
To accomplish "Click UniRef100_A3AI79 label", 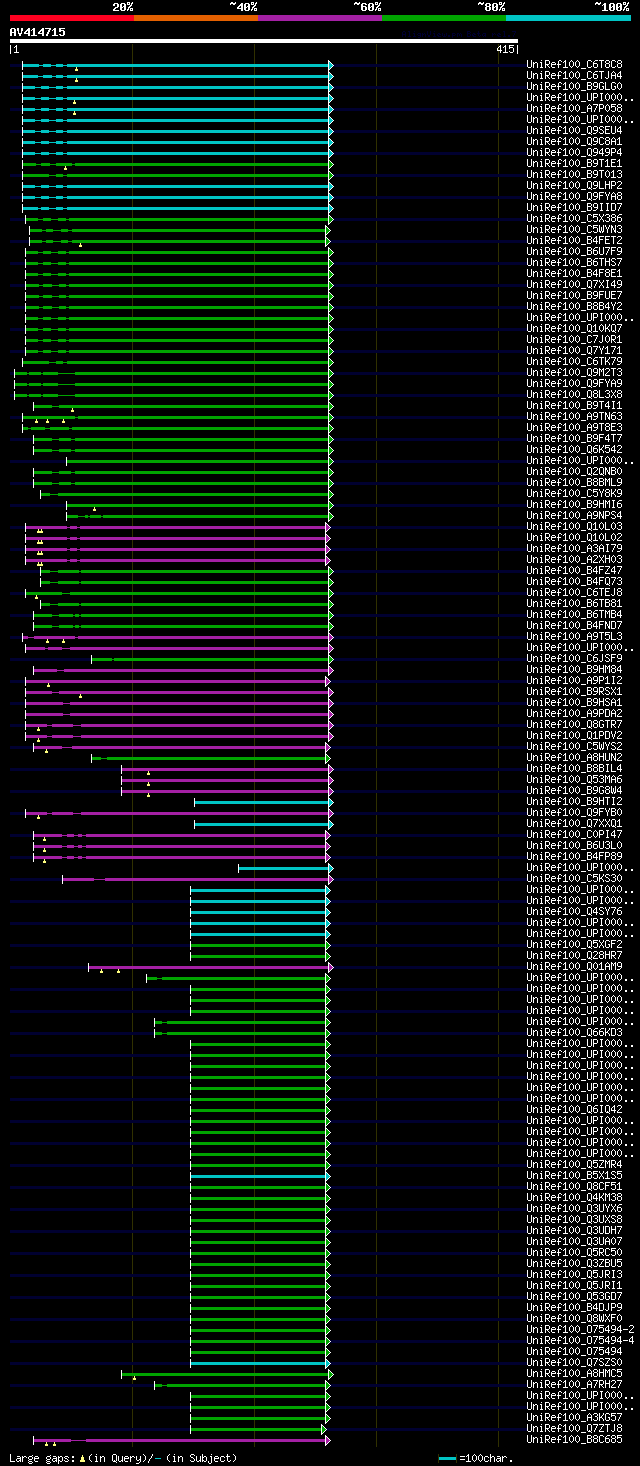I will [x=575, y=548].
